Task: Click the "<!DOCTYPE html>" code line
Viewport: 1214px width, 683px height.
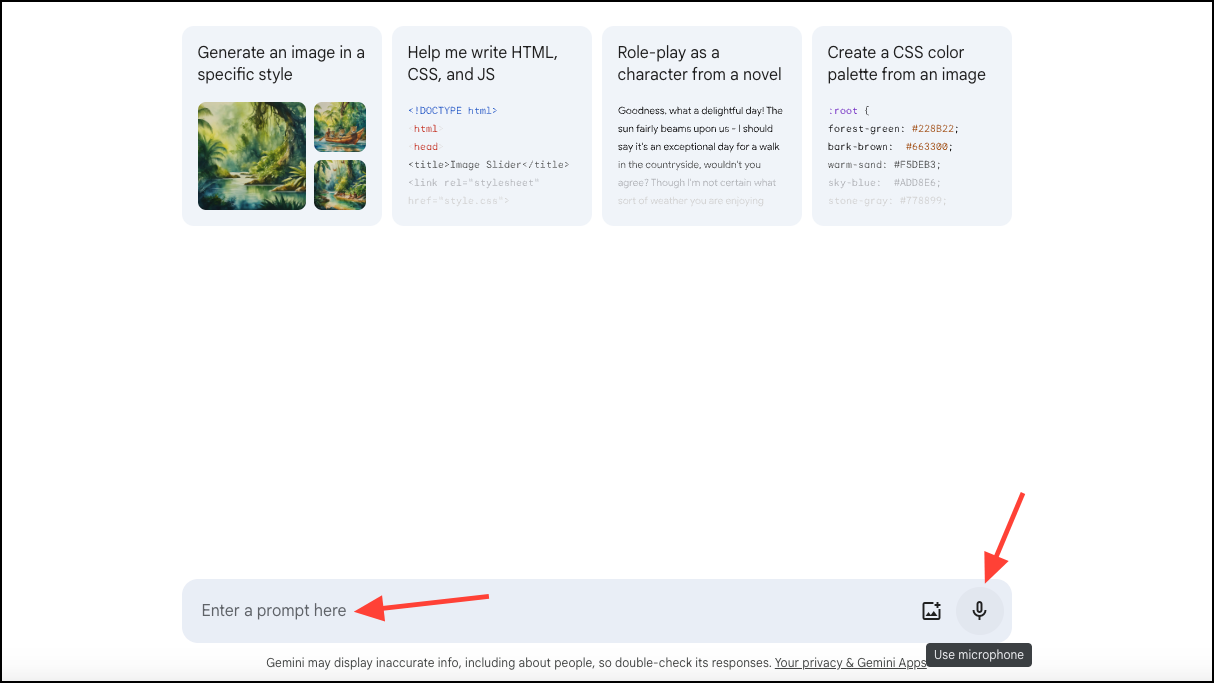Action: [x=452, y=111]
